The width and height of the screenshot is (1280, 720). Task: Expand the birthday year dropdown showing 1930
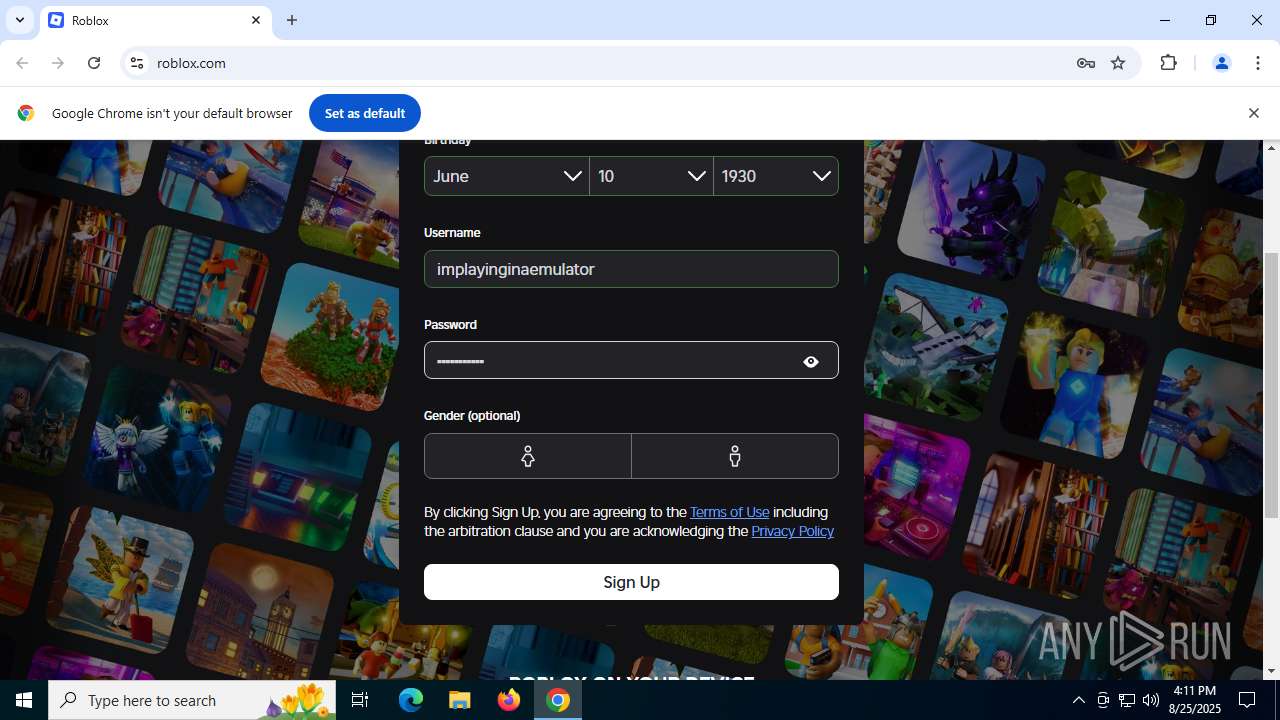coord(776,176)
